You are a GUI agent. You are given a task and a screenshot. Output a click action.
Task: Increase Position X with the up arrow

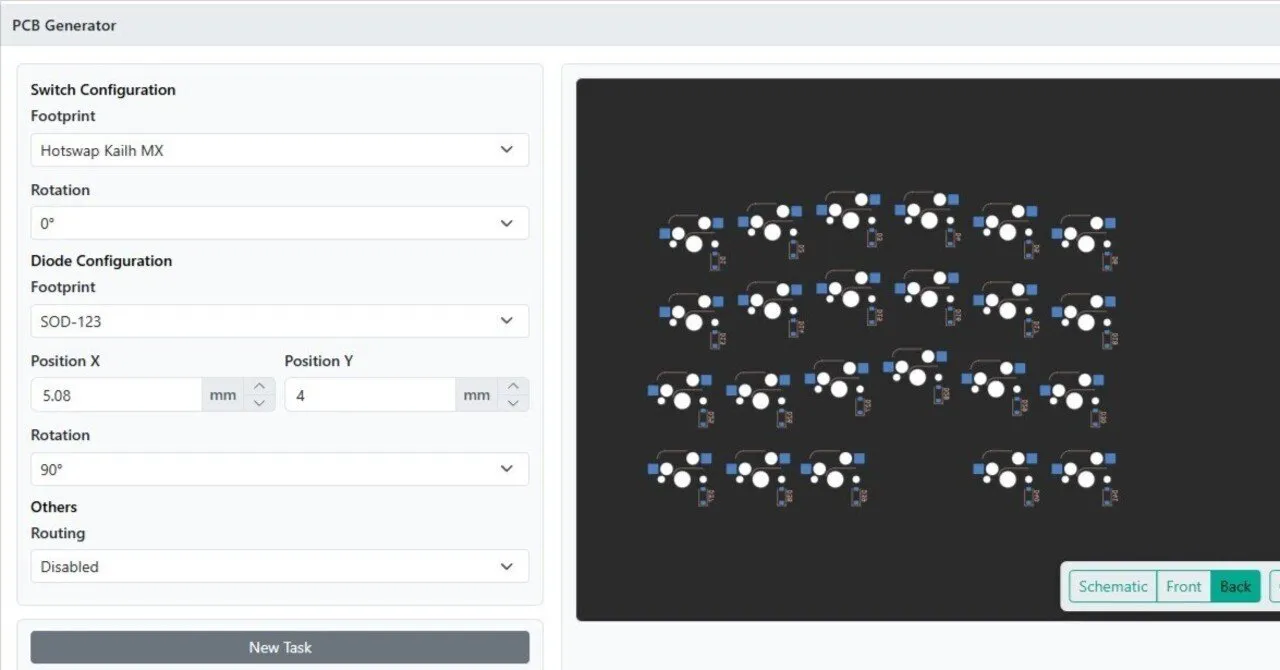tap(259, 387)
